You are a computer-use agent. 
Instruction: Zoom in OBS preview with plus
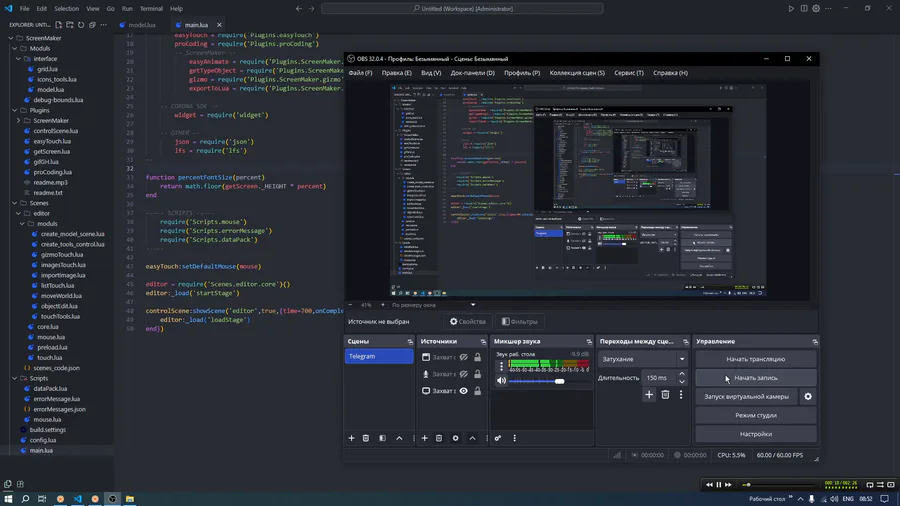[x=383, y=305]
